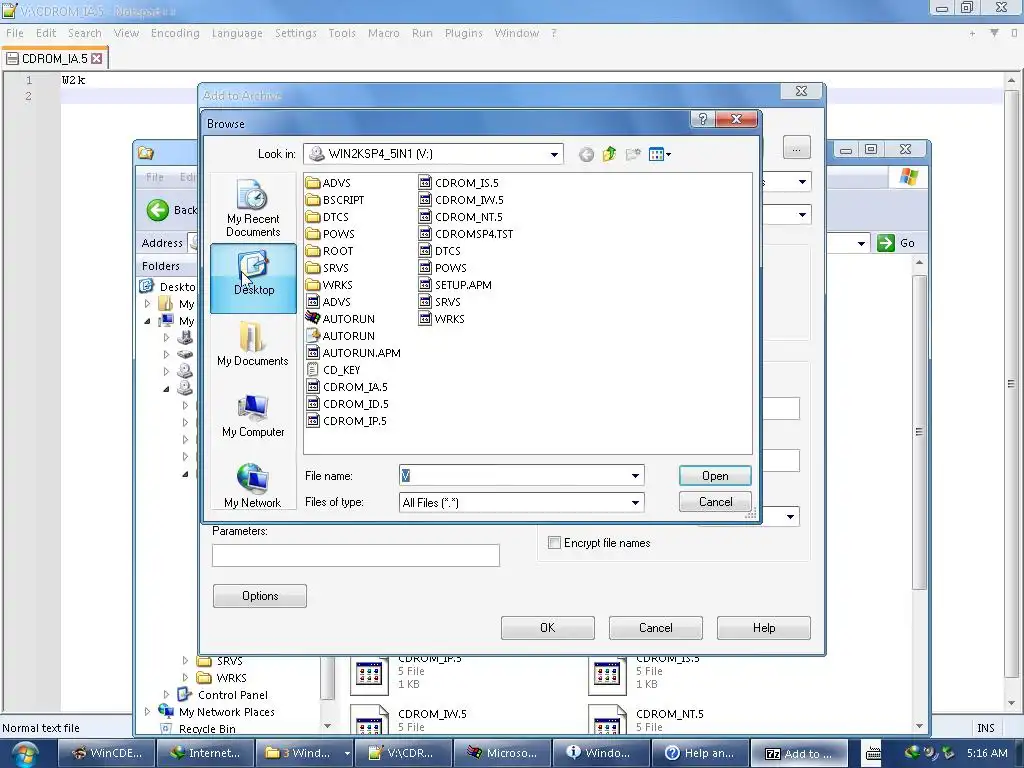Open Notepad++ File menu

click(14, 33)
